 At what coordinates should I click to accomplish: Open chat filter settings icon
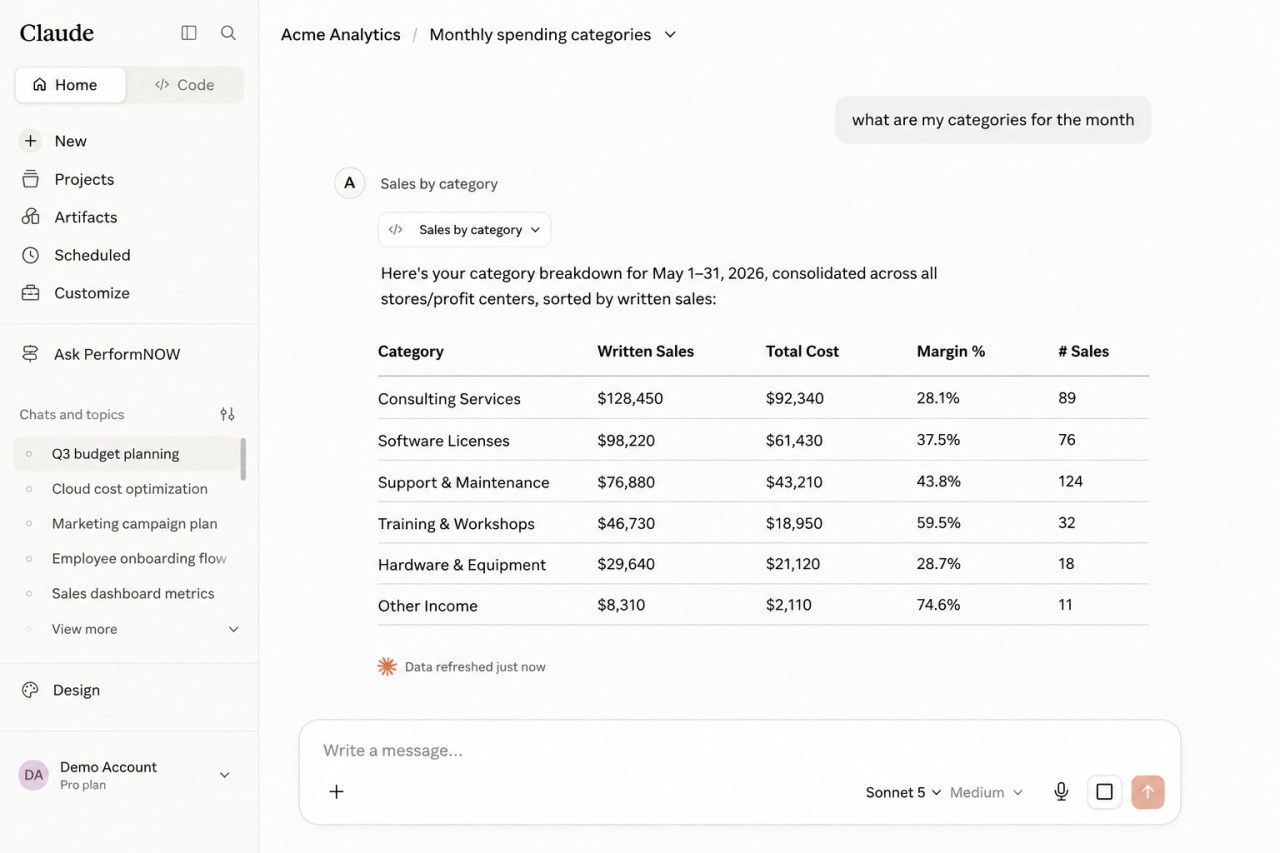pos(227,414)
